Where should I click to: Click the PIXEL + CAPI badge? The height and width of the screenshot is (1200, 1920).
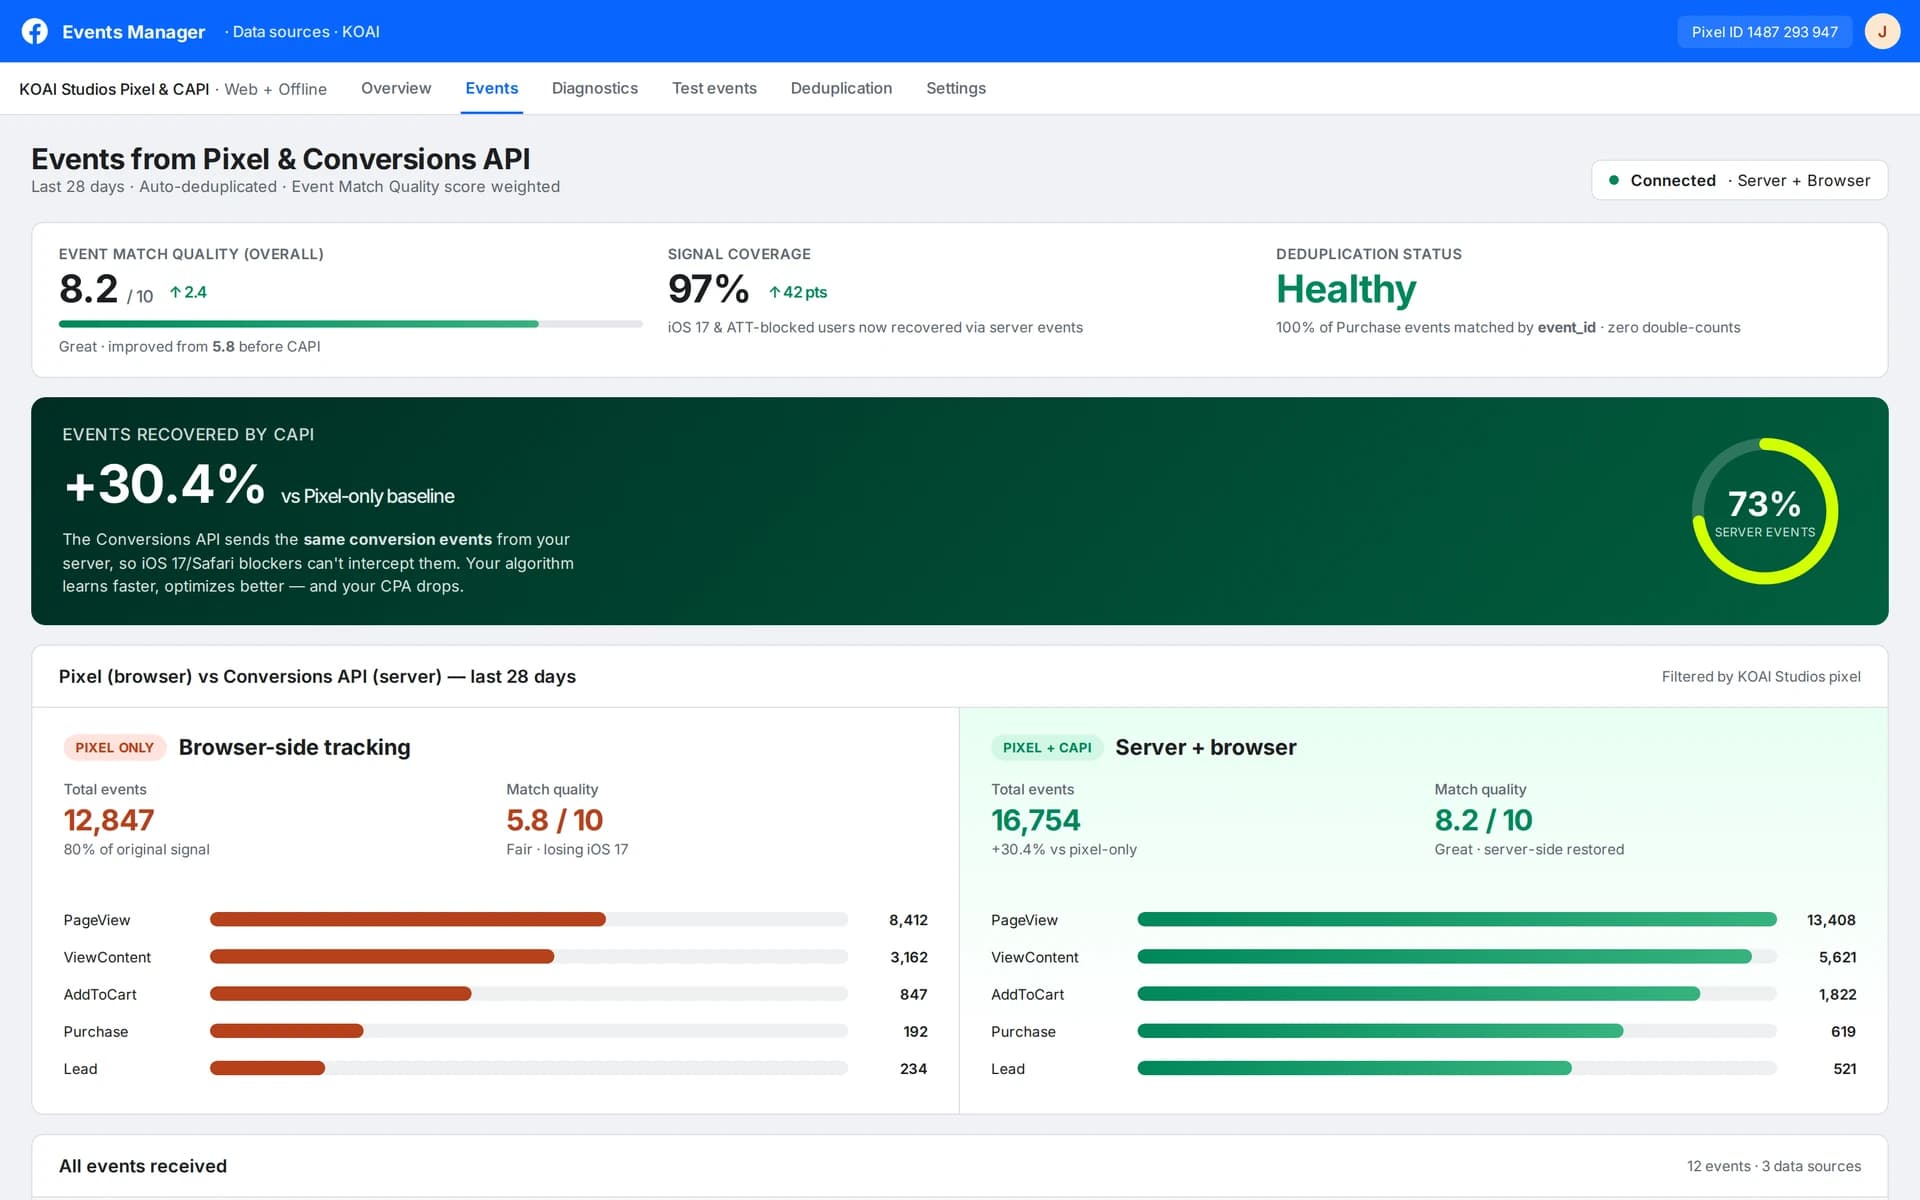pos(1047,747)
